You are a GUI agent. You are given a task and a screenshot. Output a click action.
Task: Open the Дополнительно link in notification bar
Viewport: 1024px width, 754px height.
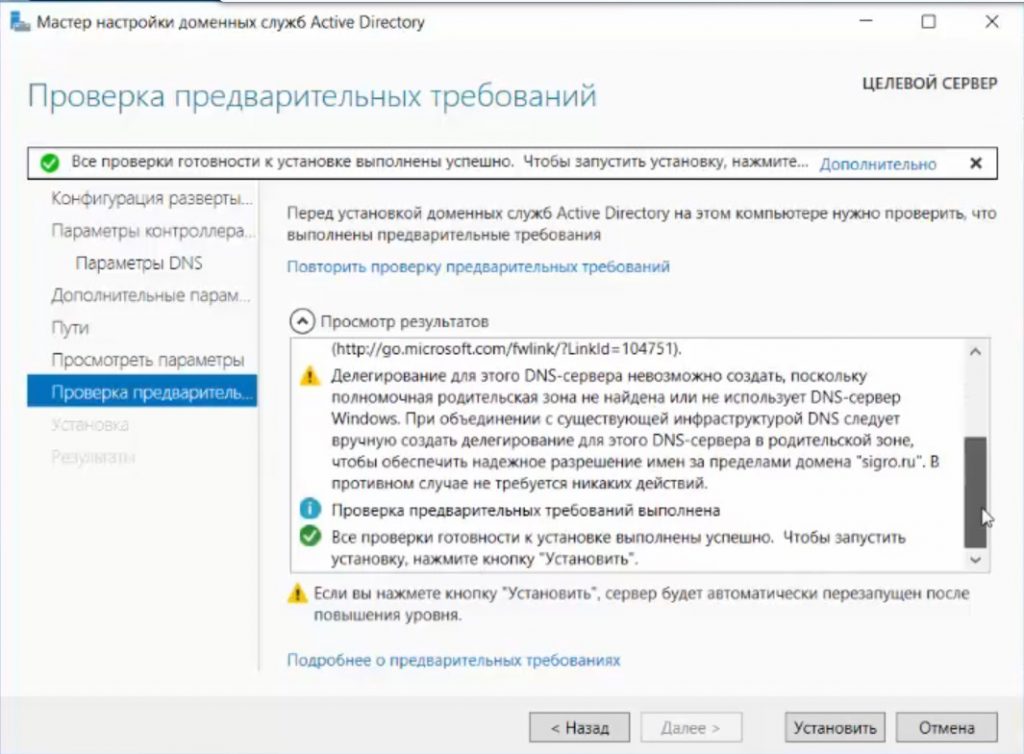pos(877,164)
